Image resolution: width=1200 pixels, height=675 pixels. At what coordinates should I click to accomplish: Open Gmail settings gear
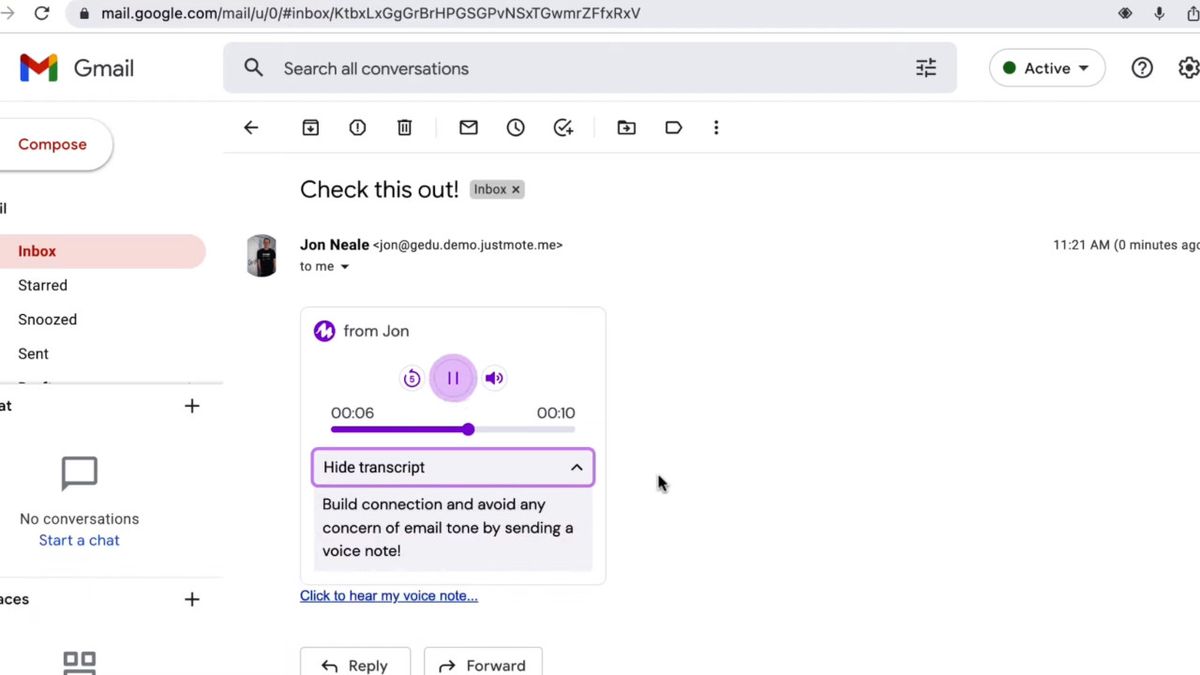(x=1189, y=68)
